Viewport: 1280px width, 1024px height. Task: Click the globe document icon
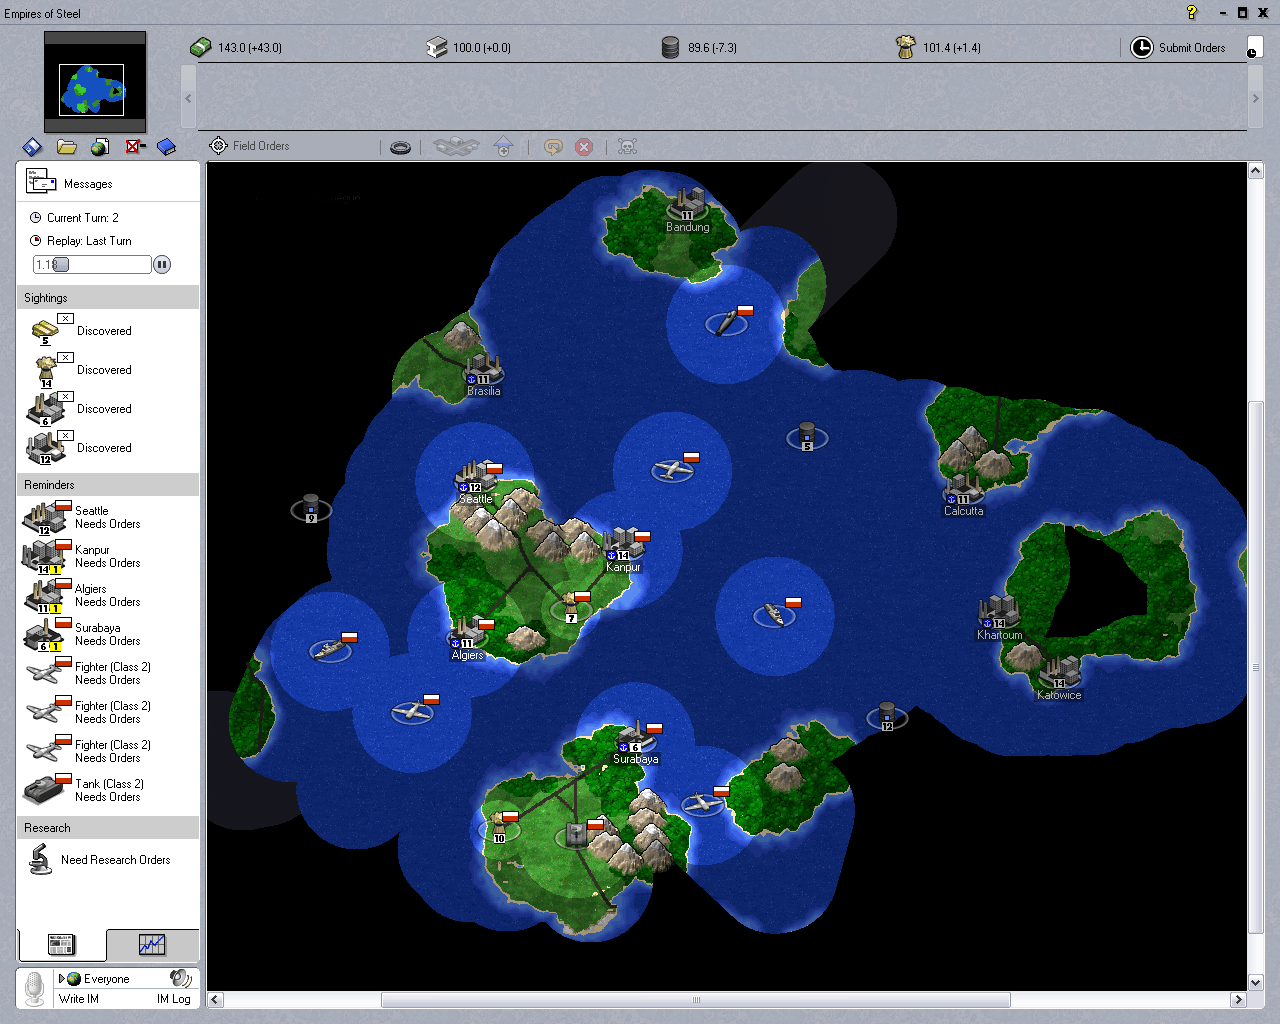99,147
